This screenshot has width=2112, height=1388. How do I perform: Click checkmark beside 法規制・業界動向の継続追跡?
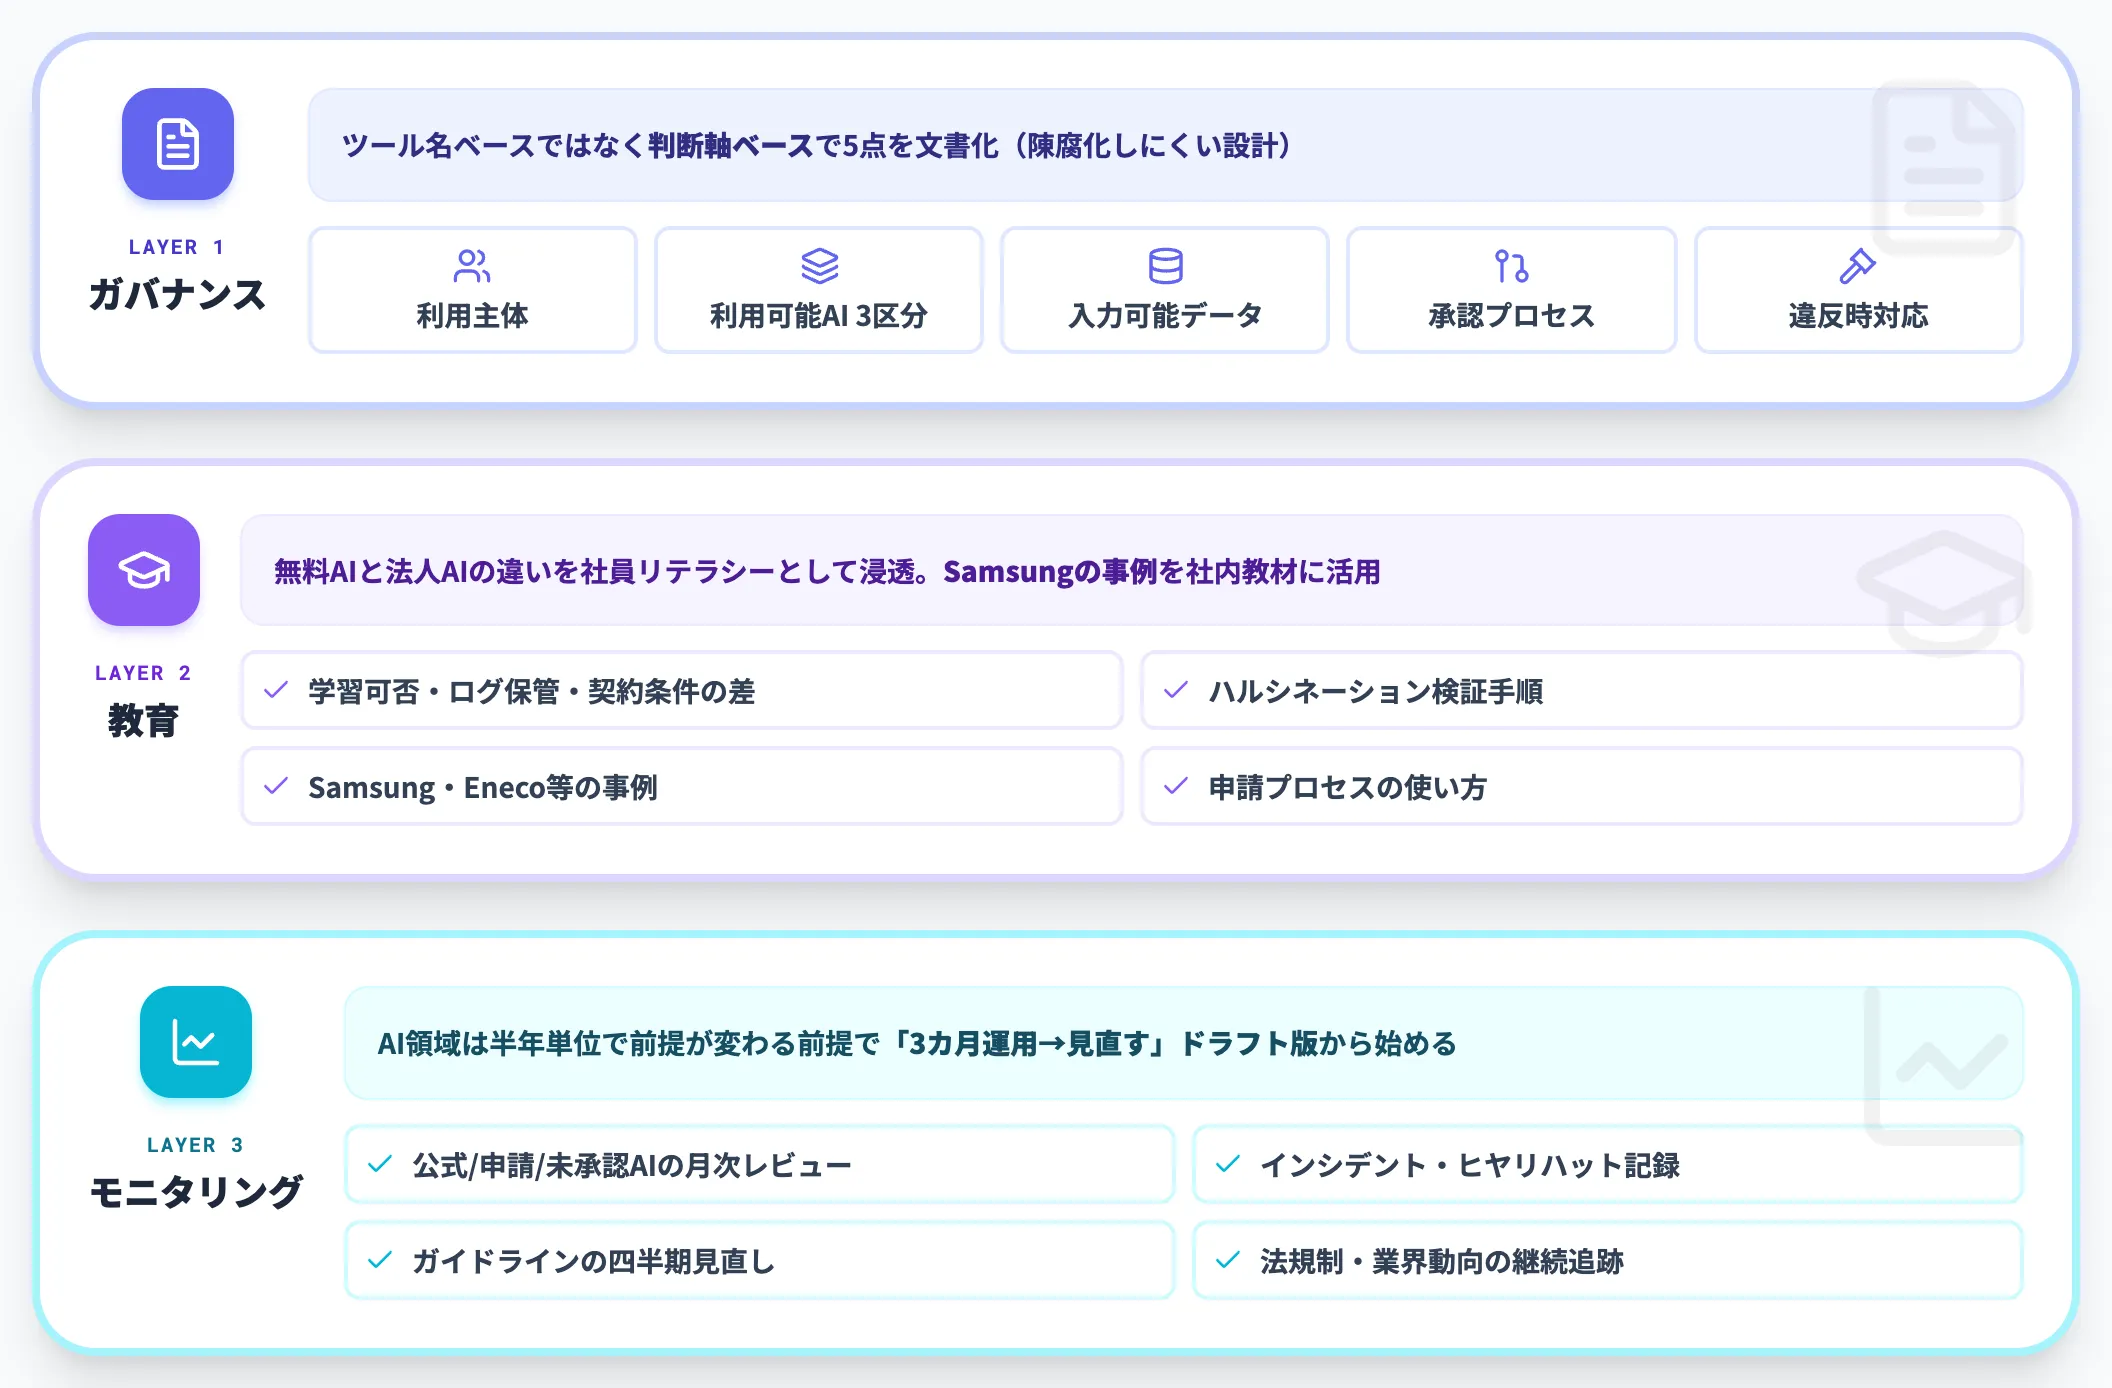tap(1228, 1260)
